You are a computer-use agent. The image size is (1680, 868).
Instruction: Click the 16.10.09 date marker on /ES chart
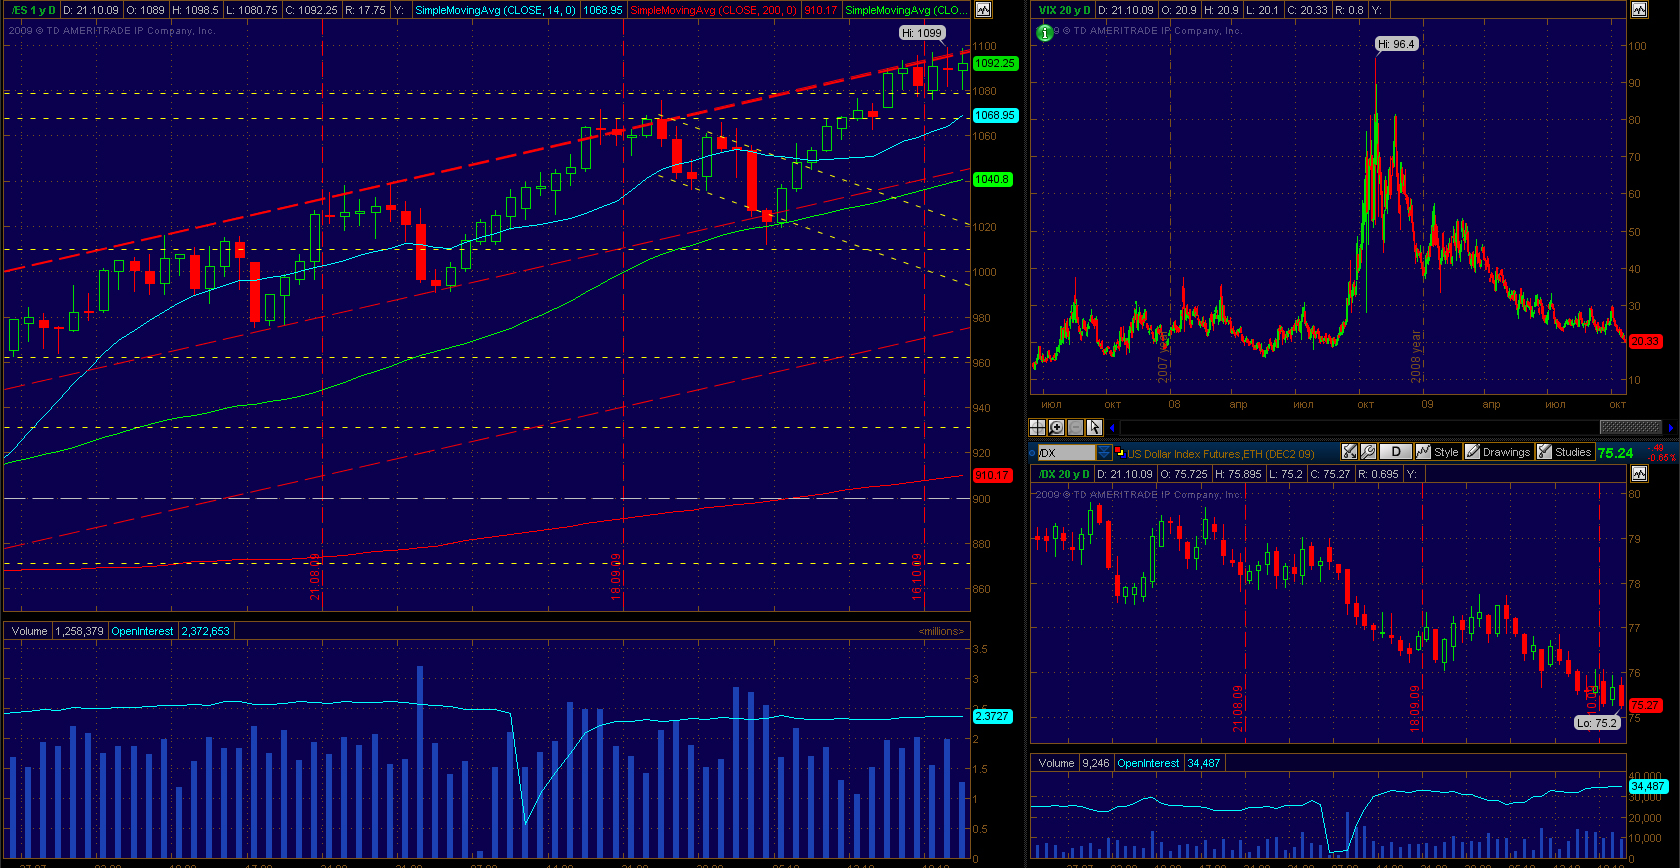[x=916, y=576]
